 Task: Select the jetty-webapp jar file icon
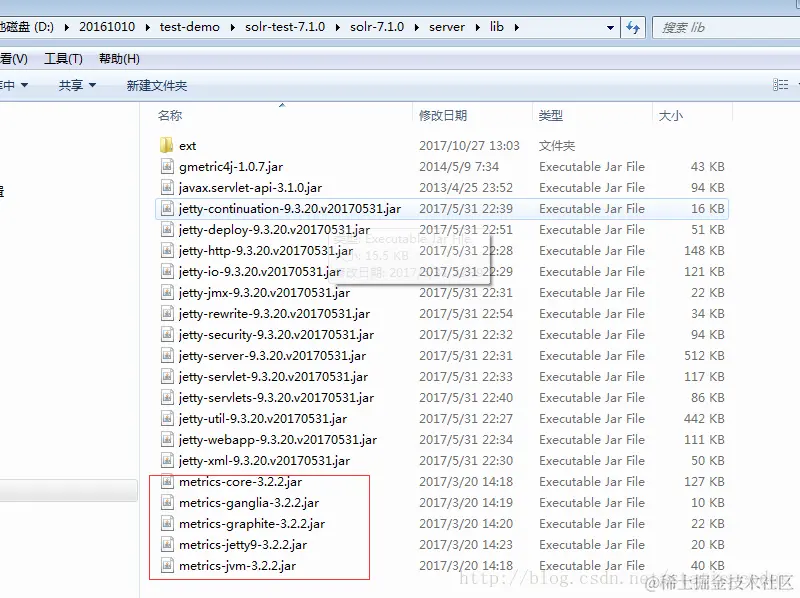click(167, 439)
